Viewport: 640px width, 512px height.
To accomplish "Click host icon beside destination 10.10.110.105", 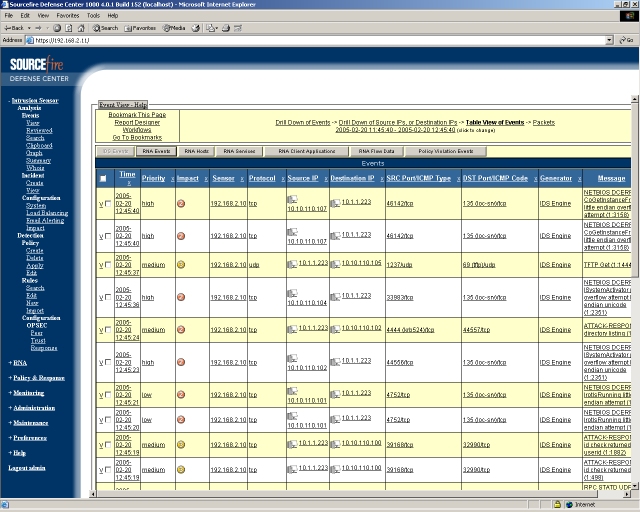I will (335, 264).
